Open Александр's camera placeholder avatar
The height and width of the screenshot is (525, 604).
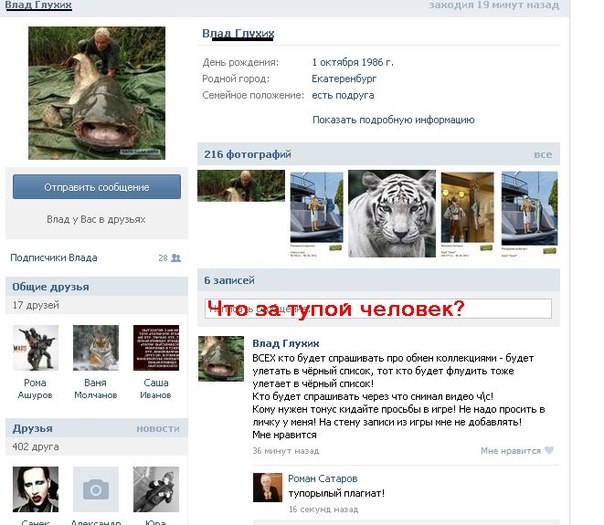96,489
